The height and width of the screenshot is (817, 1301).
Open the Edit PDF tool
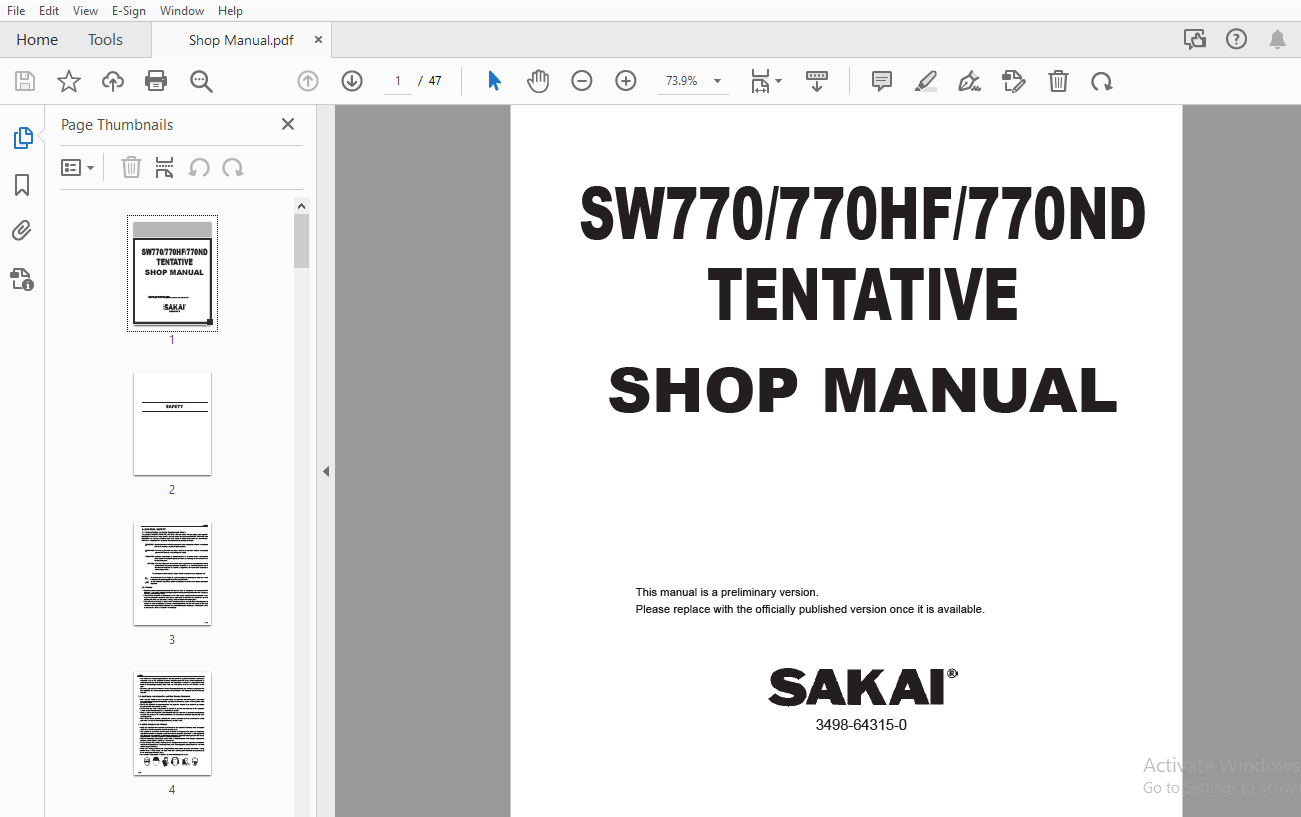coord(1014,81)
